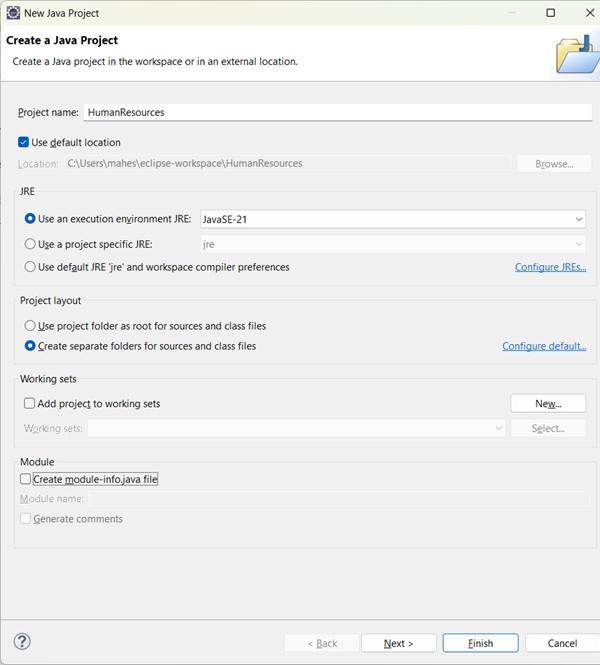Image resolution: width=600 pixels, height=665 pixels.
Task: Click the Project name text field
Action: point(336,112)
